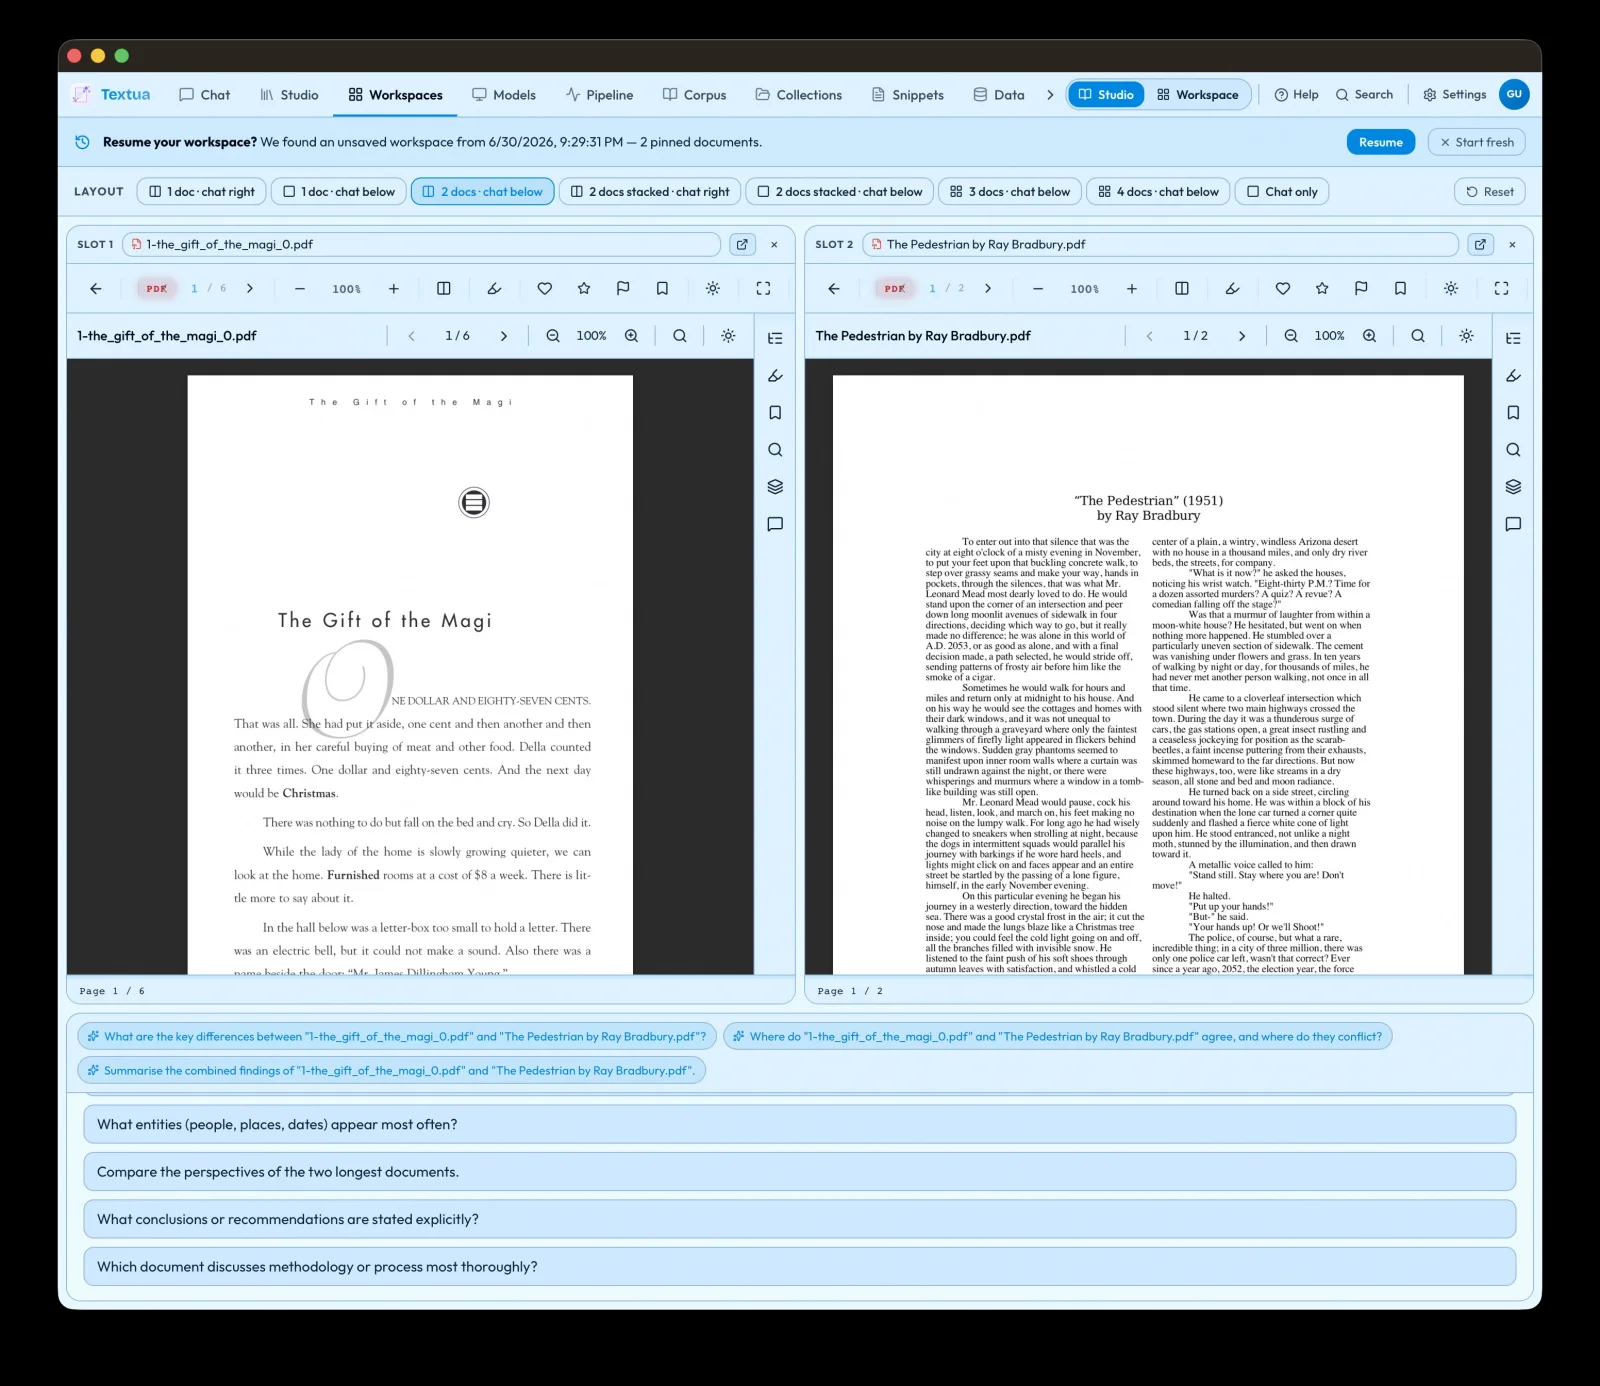Switch to Workspace mode toggle

[1197, 95]
